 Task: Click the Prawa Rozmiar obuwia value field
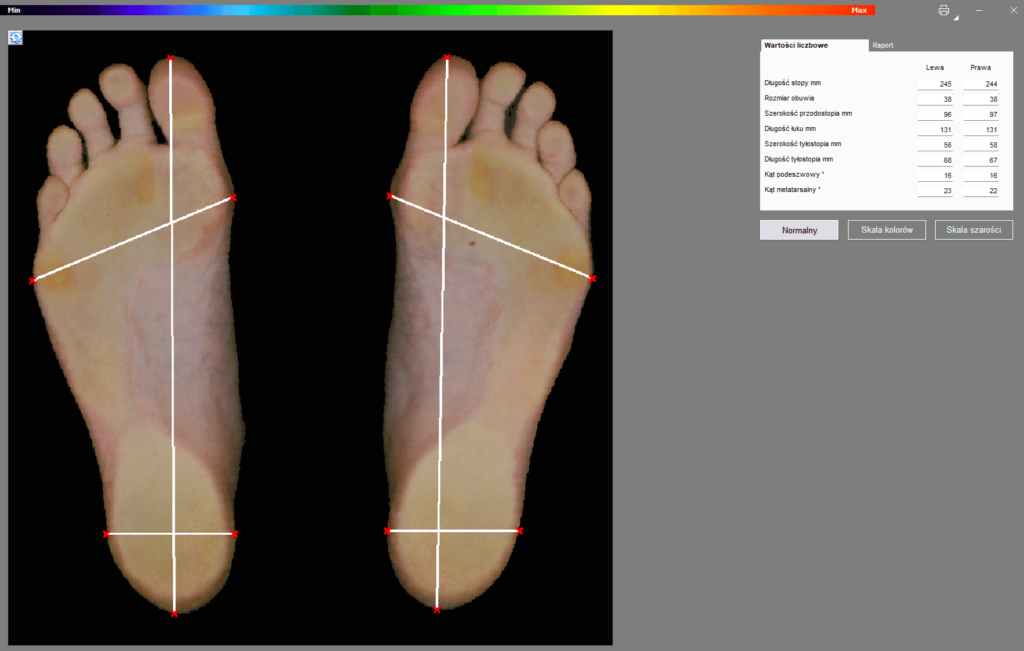tap(980, 99)
